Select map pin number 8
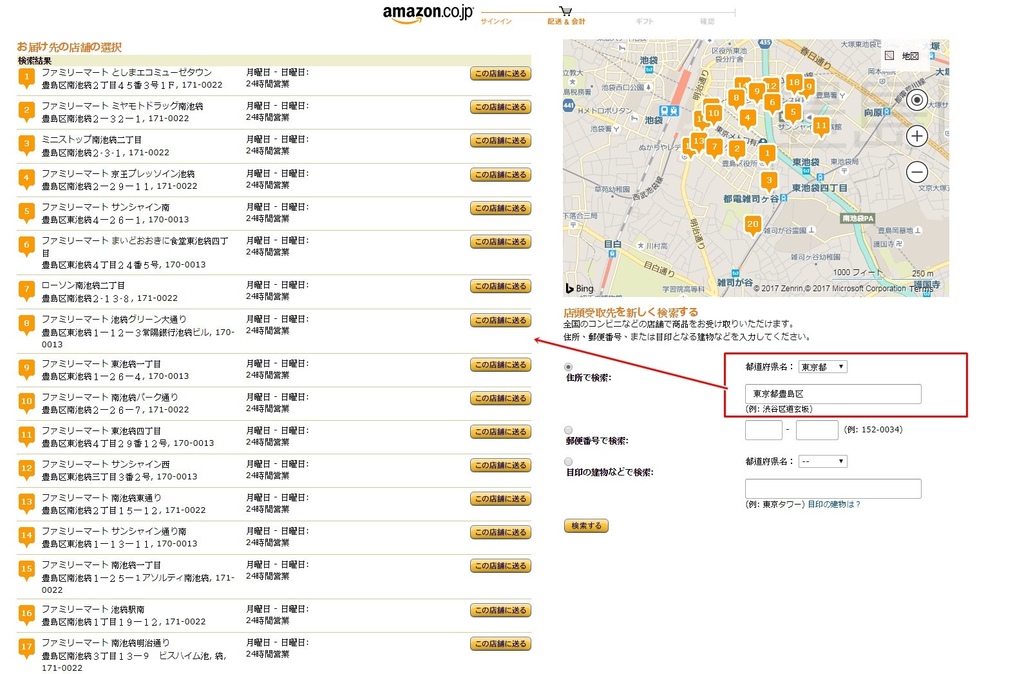The width and height of the screenshot is (1024, 674). (x=736, y=99)
